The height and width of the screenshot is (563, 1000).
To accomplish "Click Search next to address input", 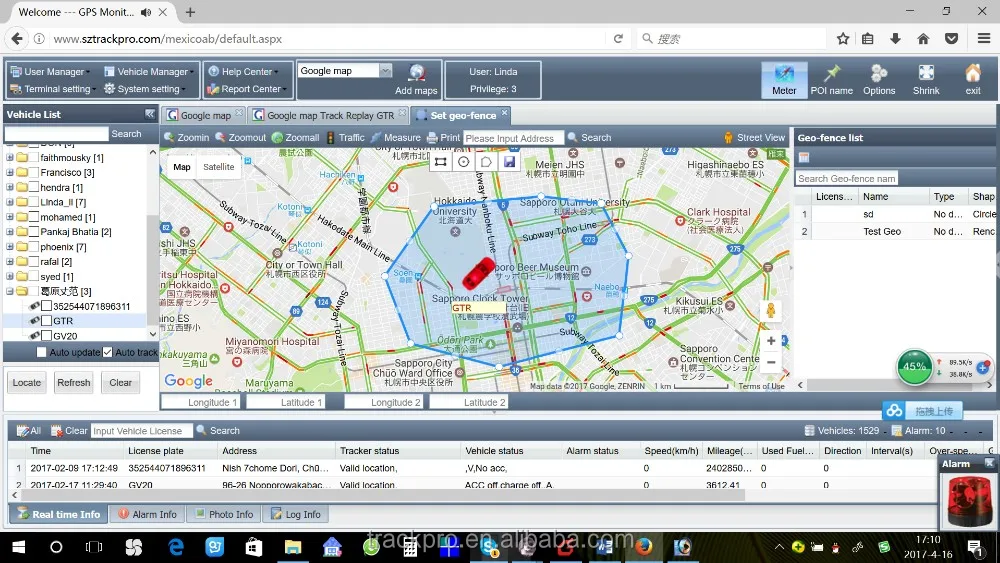I will (x=590, y=138).
